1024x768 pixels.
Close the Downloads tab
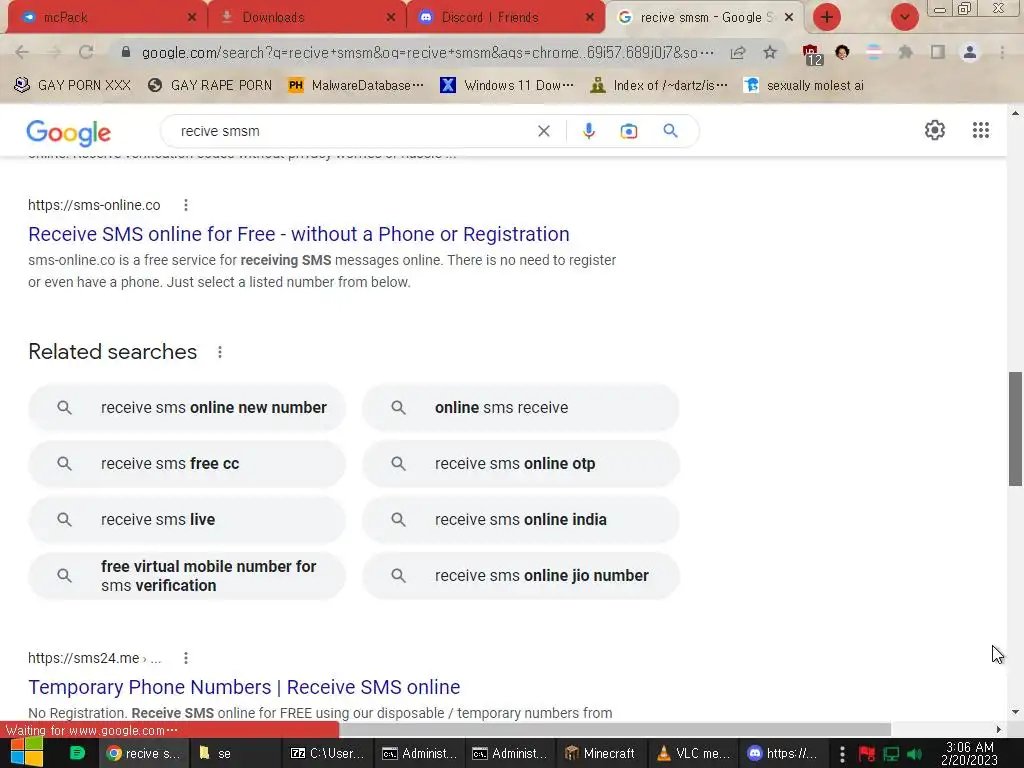[x=391, y=18]
